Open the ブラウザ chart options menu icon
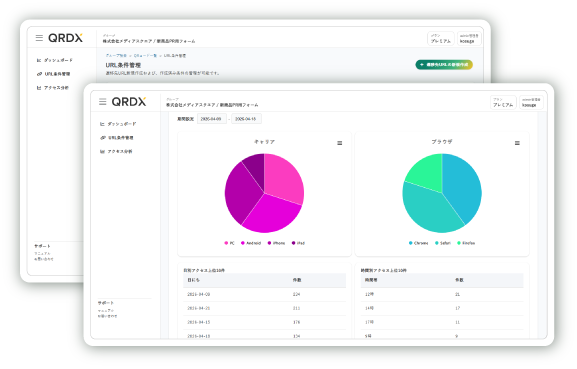 coord(517,143)
